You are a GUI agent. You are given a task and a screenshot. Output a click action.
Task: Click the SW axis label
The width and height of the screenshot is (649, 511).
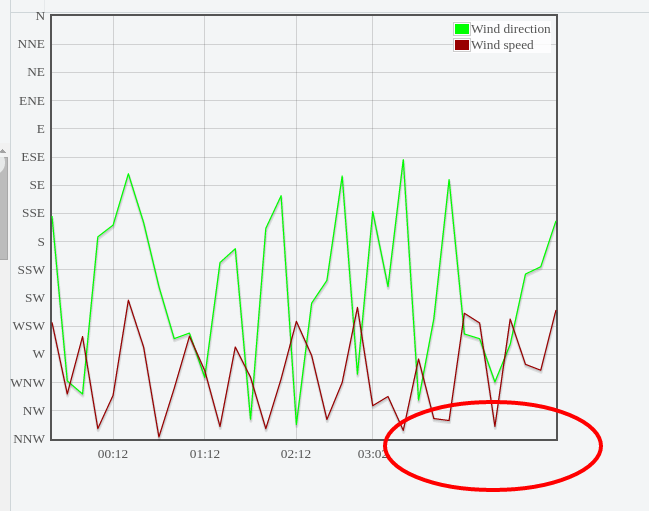pos(35,298)
